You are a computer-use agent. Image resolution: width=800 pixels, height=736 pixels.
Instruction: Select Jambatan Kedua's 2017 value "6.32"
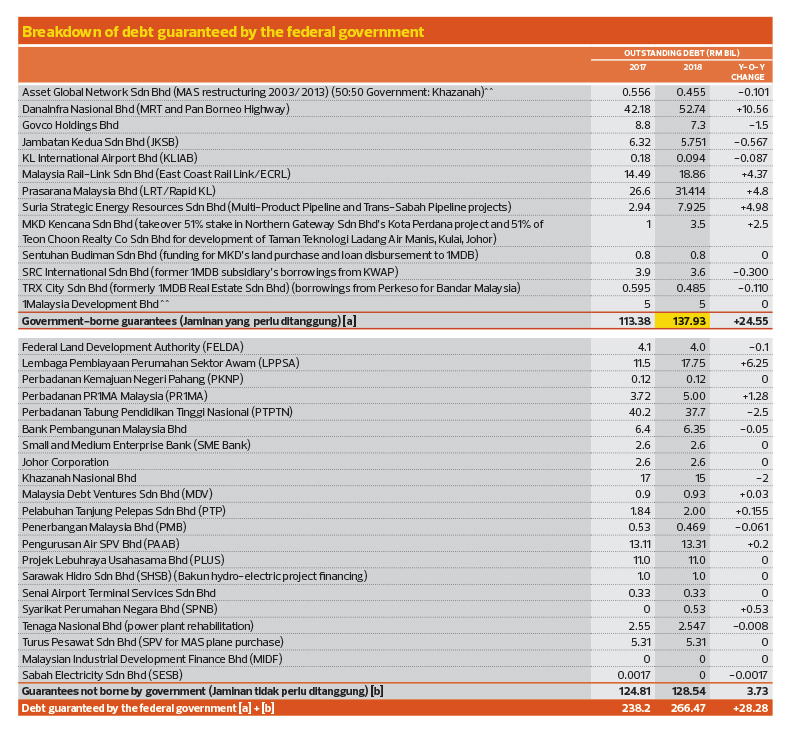[639, 142]
